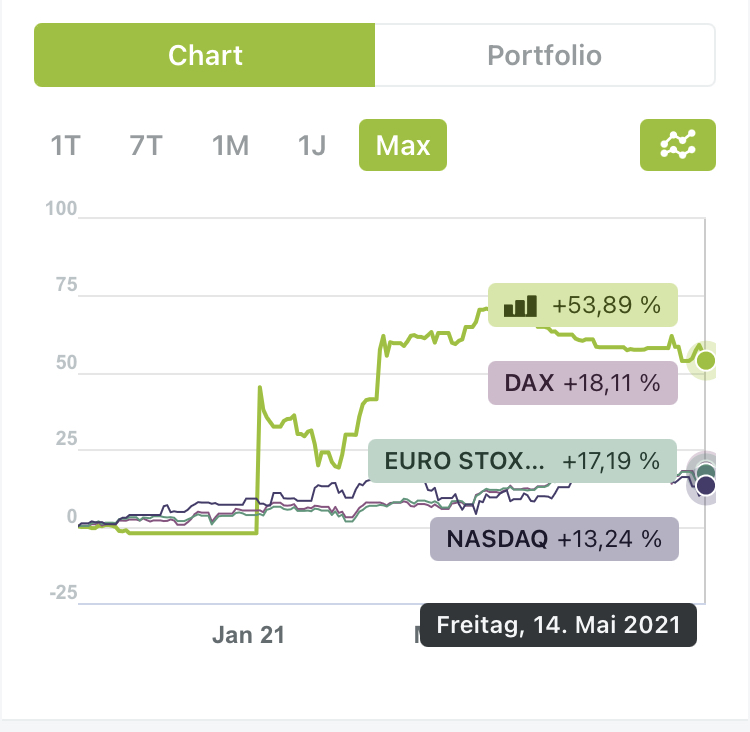
Task: Click the Freitag, 14. Mai 2021 date tooltip
Action: [x=557, y=625]
